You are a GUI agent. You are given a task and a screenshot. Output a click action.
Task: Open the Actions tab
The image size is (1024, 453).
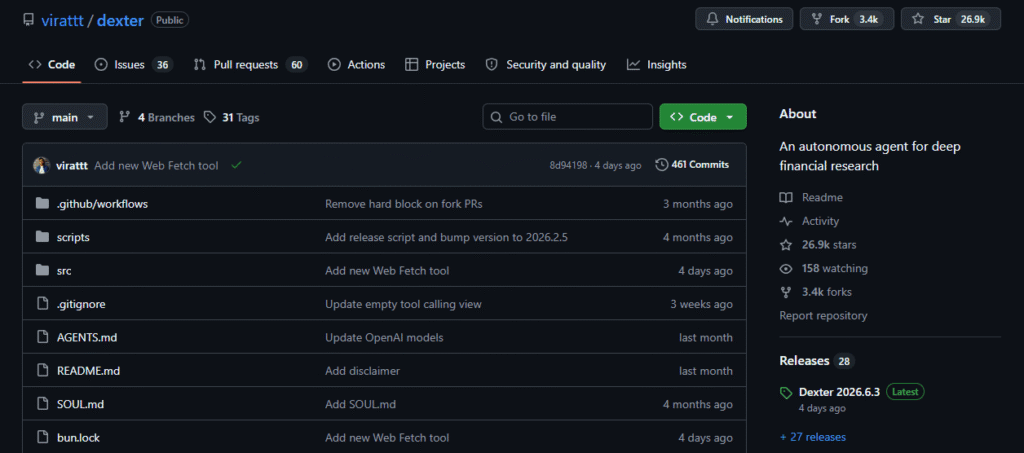tap(357, 65)
